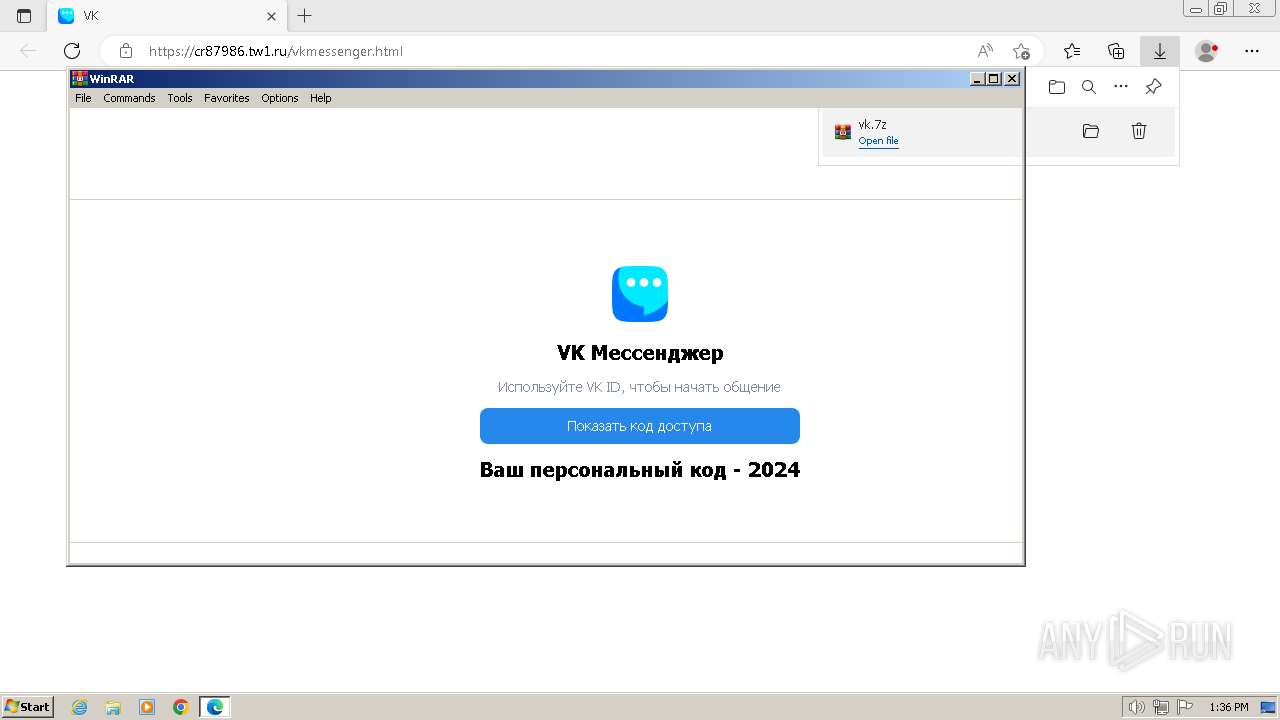Open the WinRAR Favorites menu
The image size is (1280, 720).
click(x=227, y=98)
